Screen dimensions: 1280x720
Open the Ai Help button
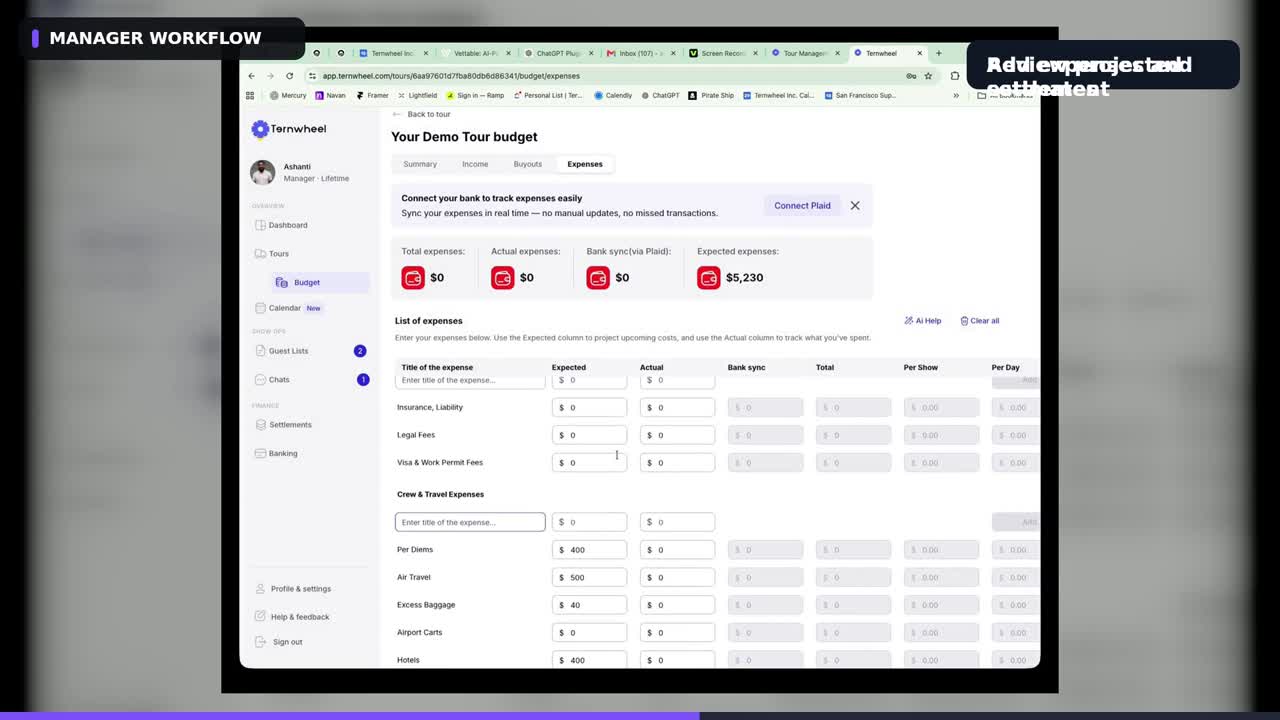pos(923,321)
